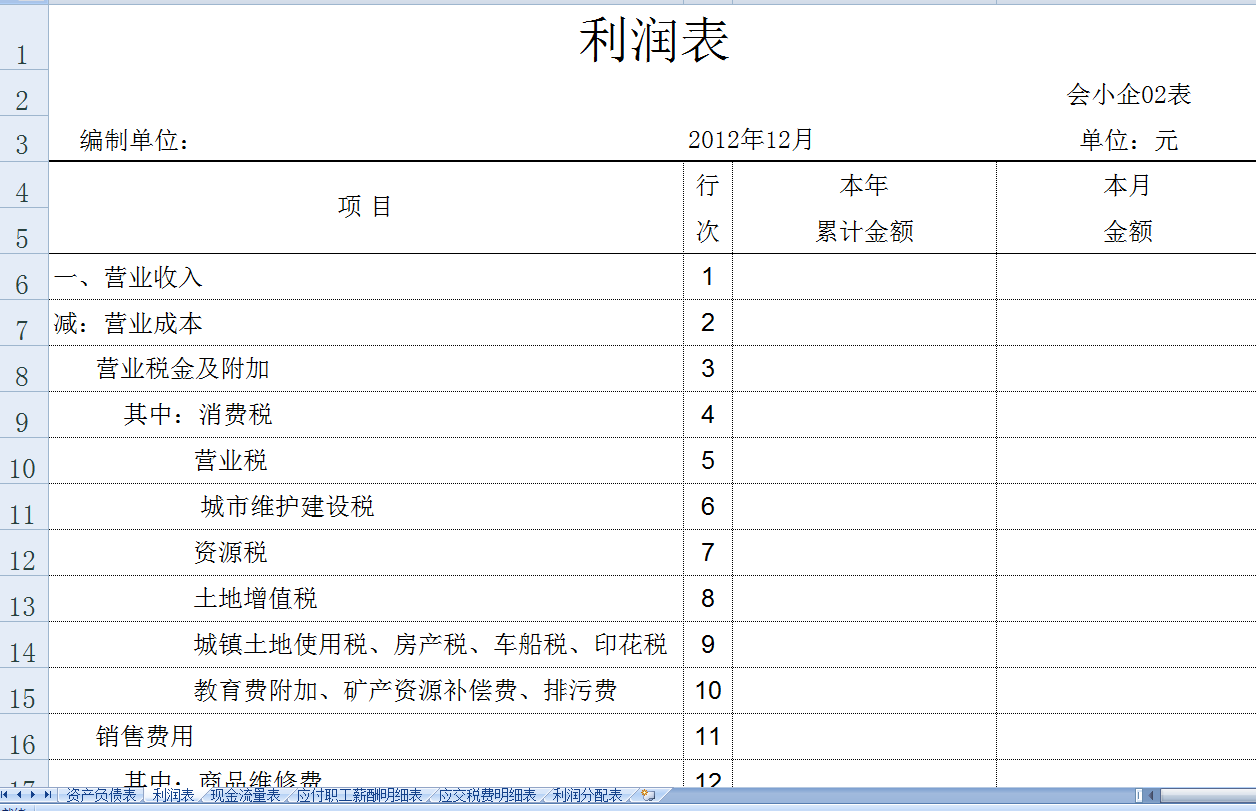1256x811 pixels.
Task: Select row header 10
Action: (x=24, y=461)
